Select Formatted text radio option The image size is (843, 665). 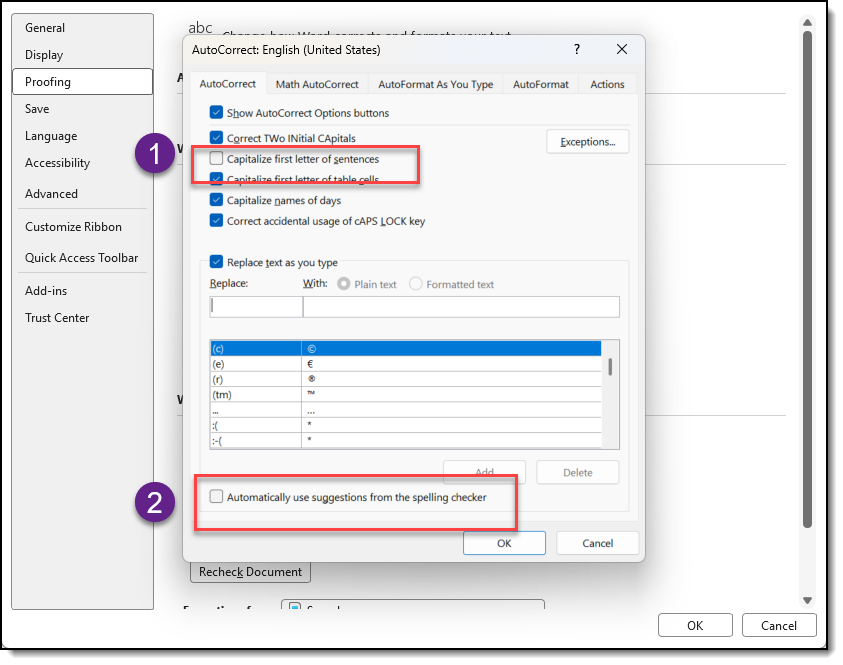click(x=416, y=285)
